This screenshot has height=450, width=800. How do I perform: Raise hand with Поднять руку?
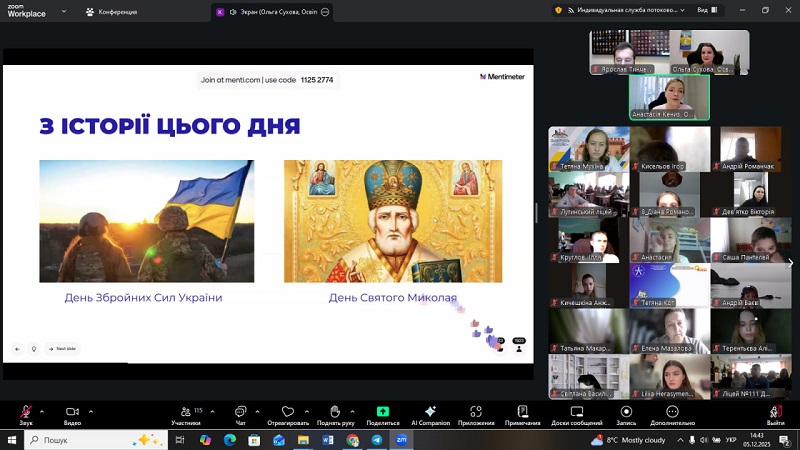pos(335,414)
